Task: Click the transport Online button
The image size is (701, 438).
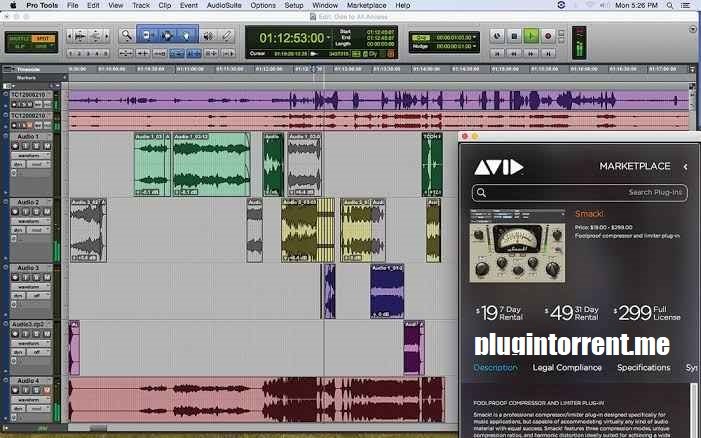Action: (x=497, y=36)
